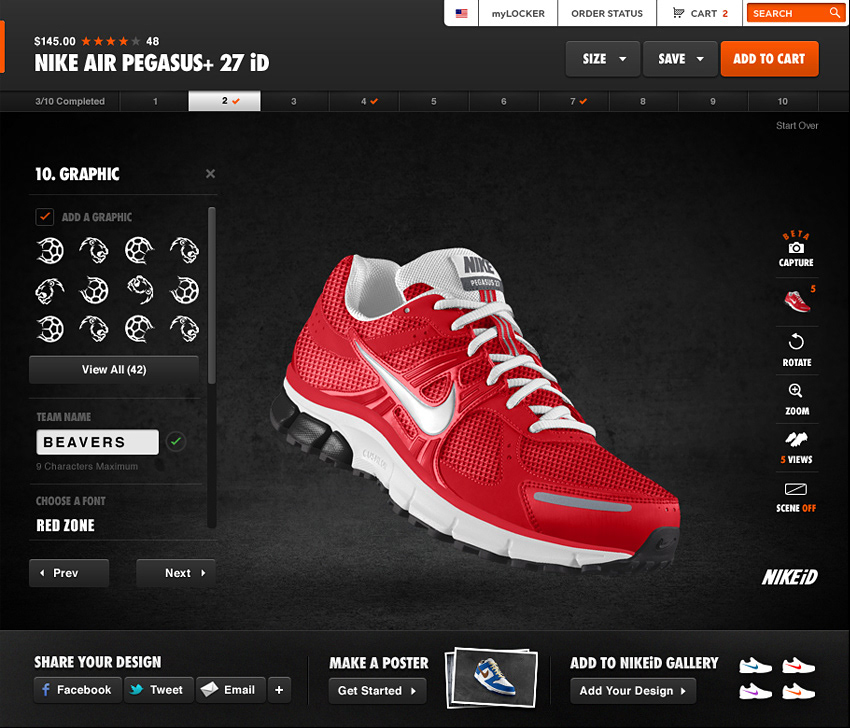Select the third graphic in top row

[139, 250]
